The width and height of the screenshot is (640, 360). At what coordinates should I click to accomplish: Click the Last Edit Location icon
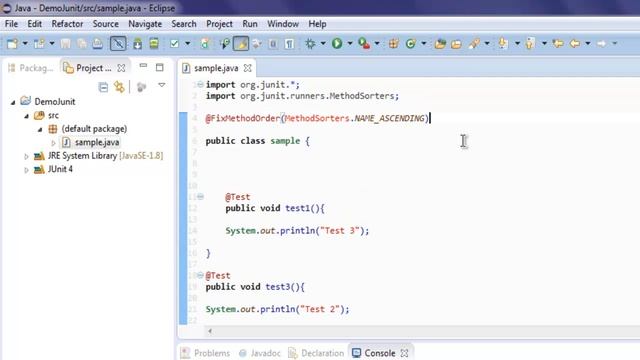[x=558, y=43]
